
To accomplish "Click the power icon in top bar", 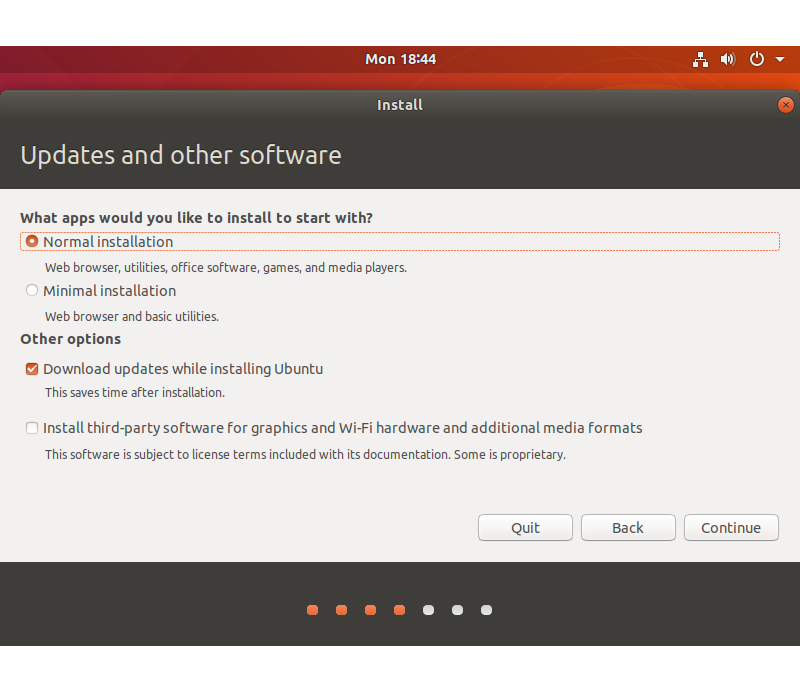I will [x=757, y=59].
